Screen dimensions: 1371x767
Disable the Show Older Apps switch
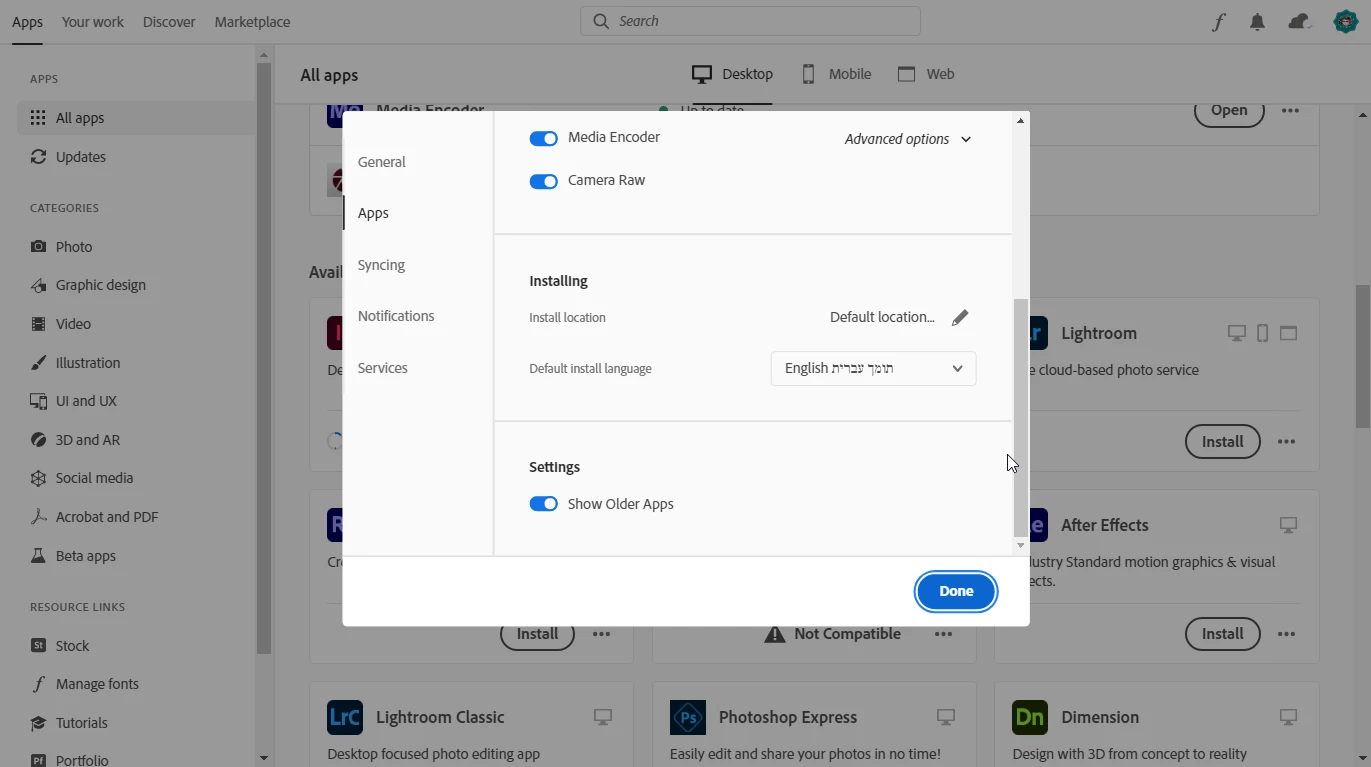coord(543,504)
